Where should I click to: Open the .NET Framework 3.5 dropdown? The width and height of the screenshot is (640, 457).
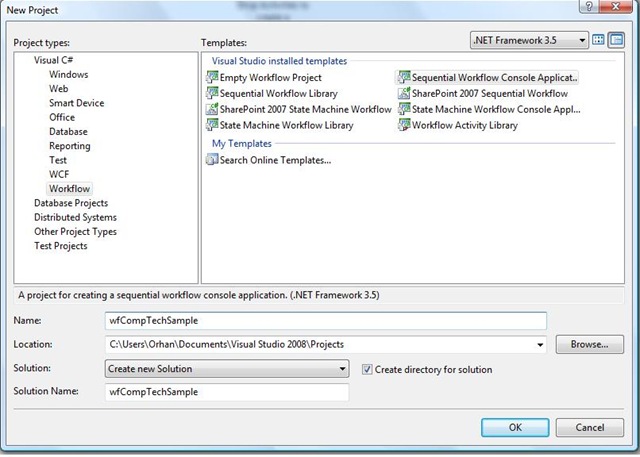click(x=529, y=40)
